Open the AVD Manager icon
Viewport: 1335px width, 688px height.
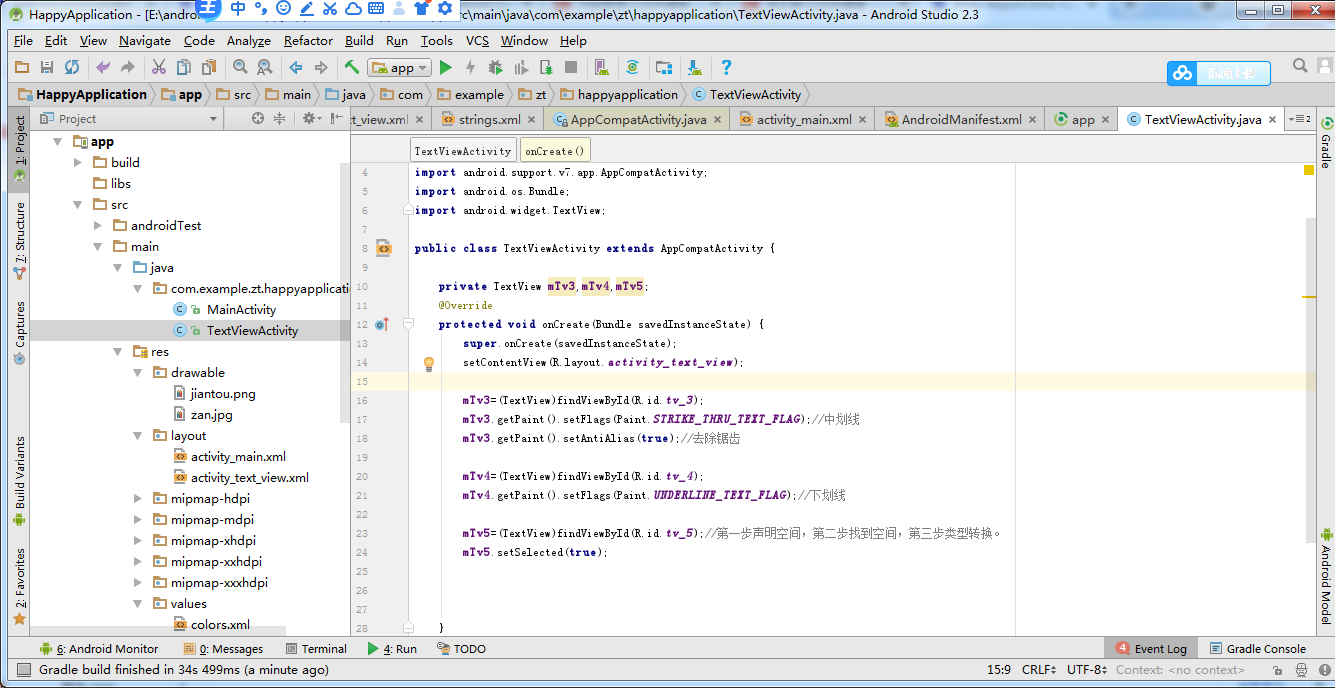click(601, 67)
